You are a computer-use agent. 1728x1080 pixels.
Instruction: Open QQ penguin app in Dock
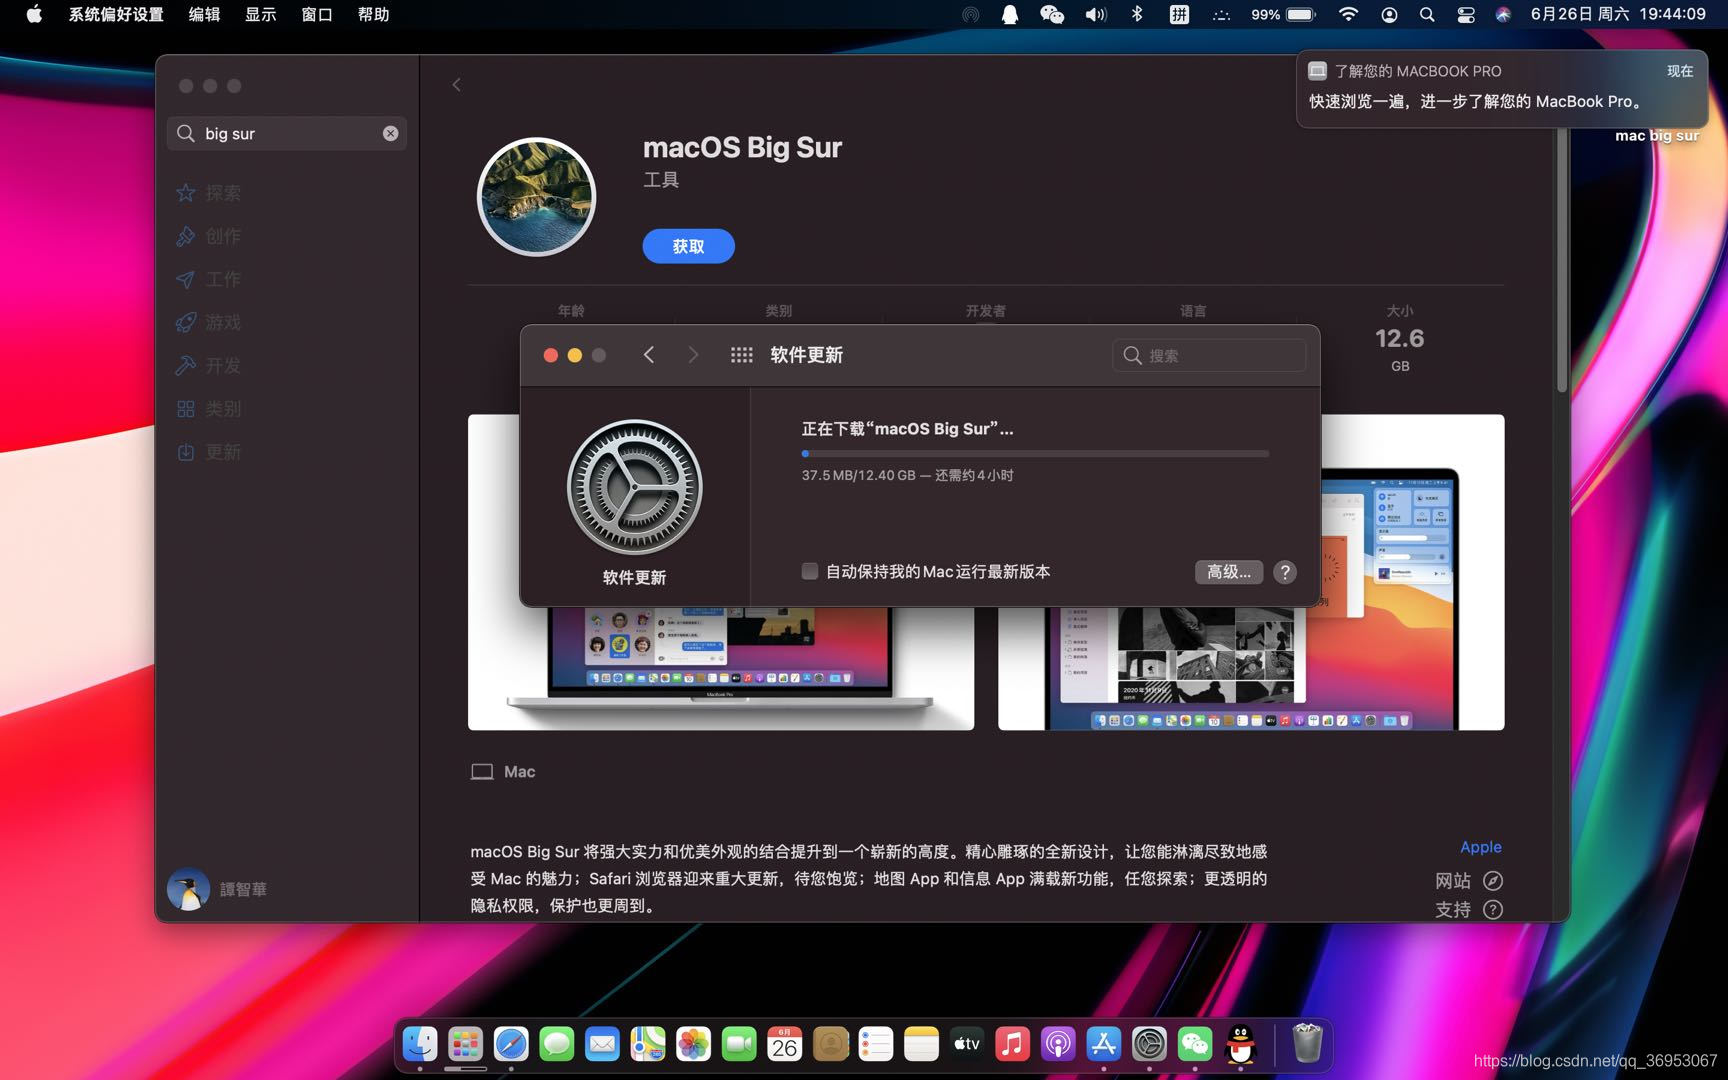pyautogui.click(x=1241, y=1045)
